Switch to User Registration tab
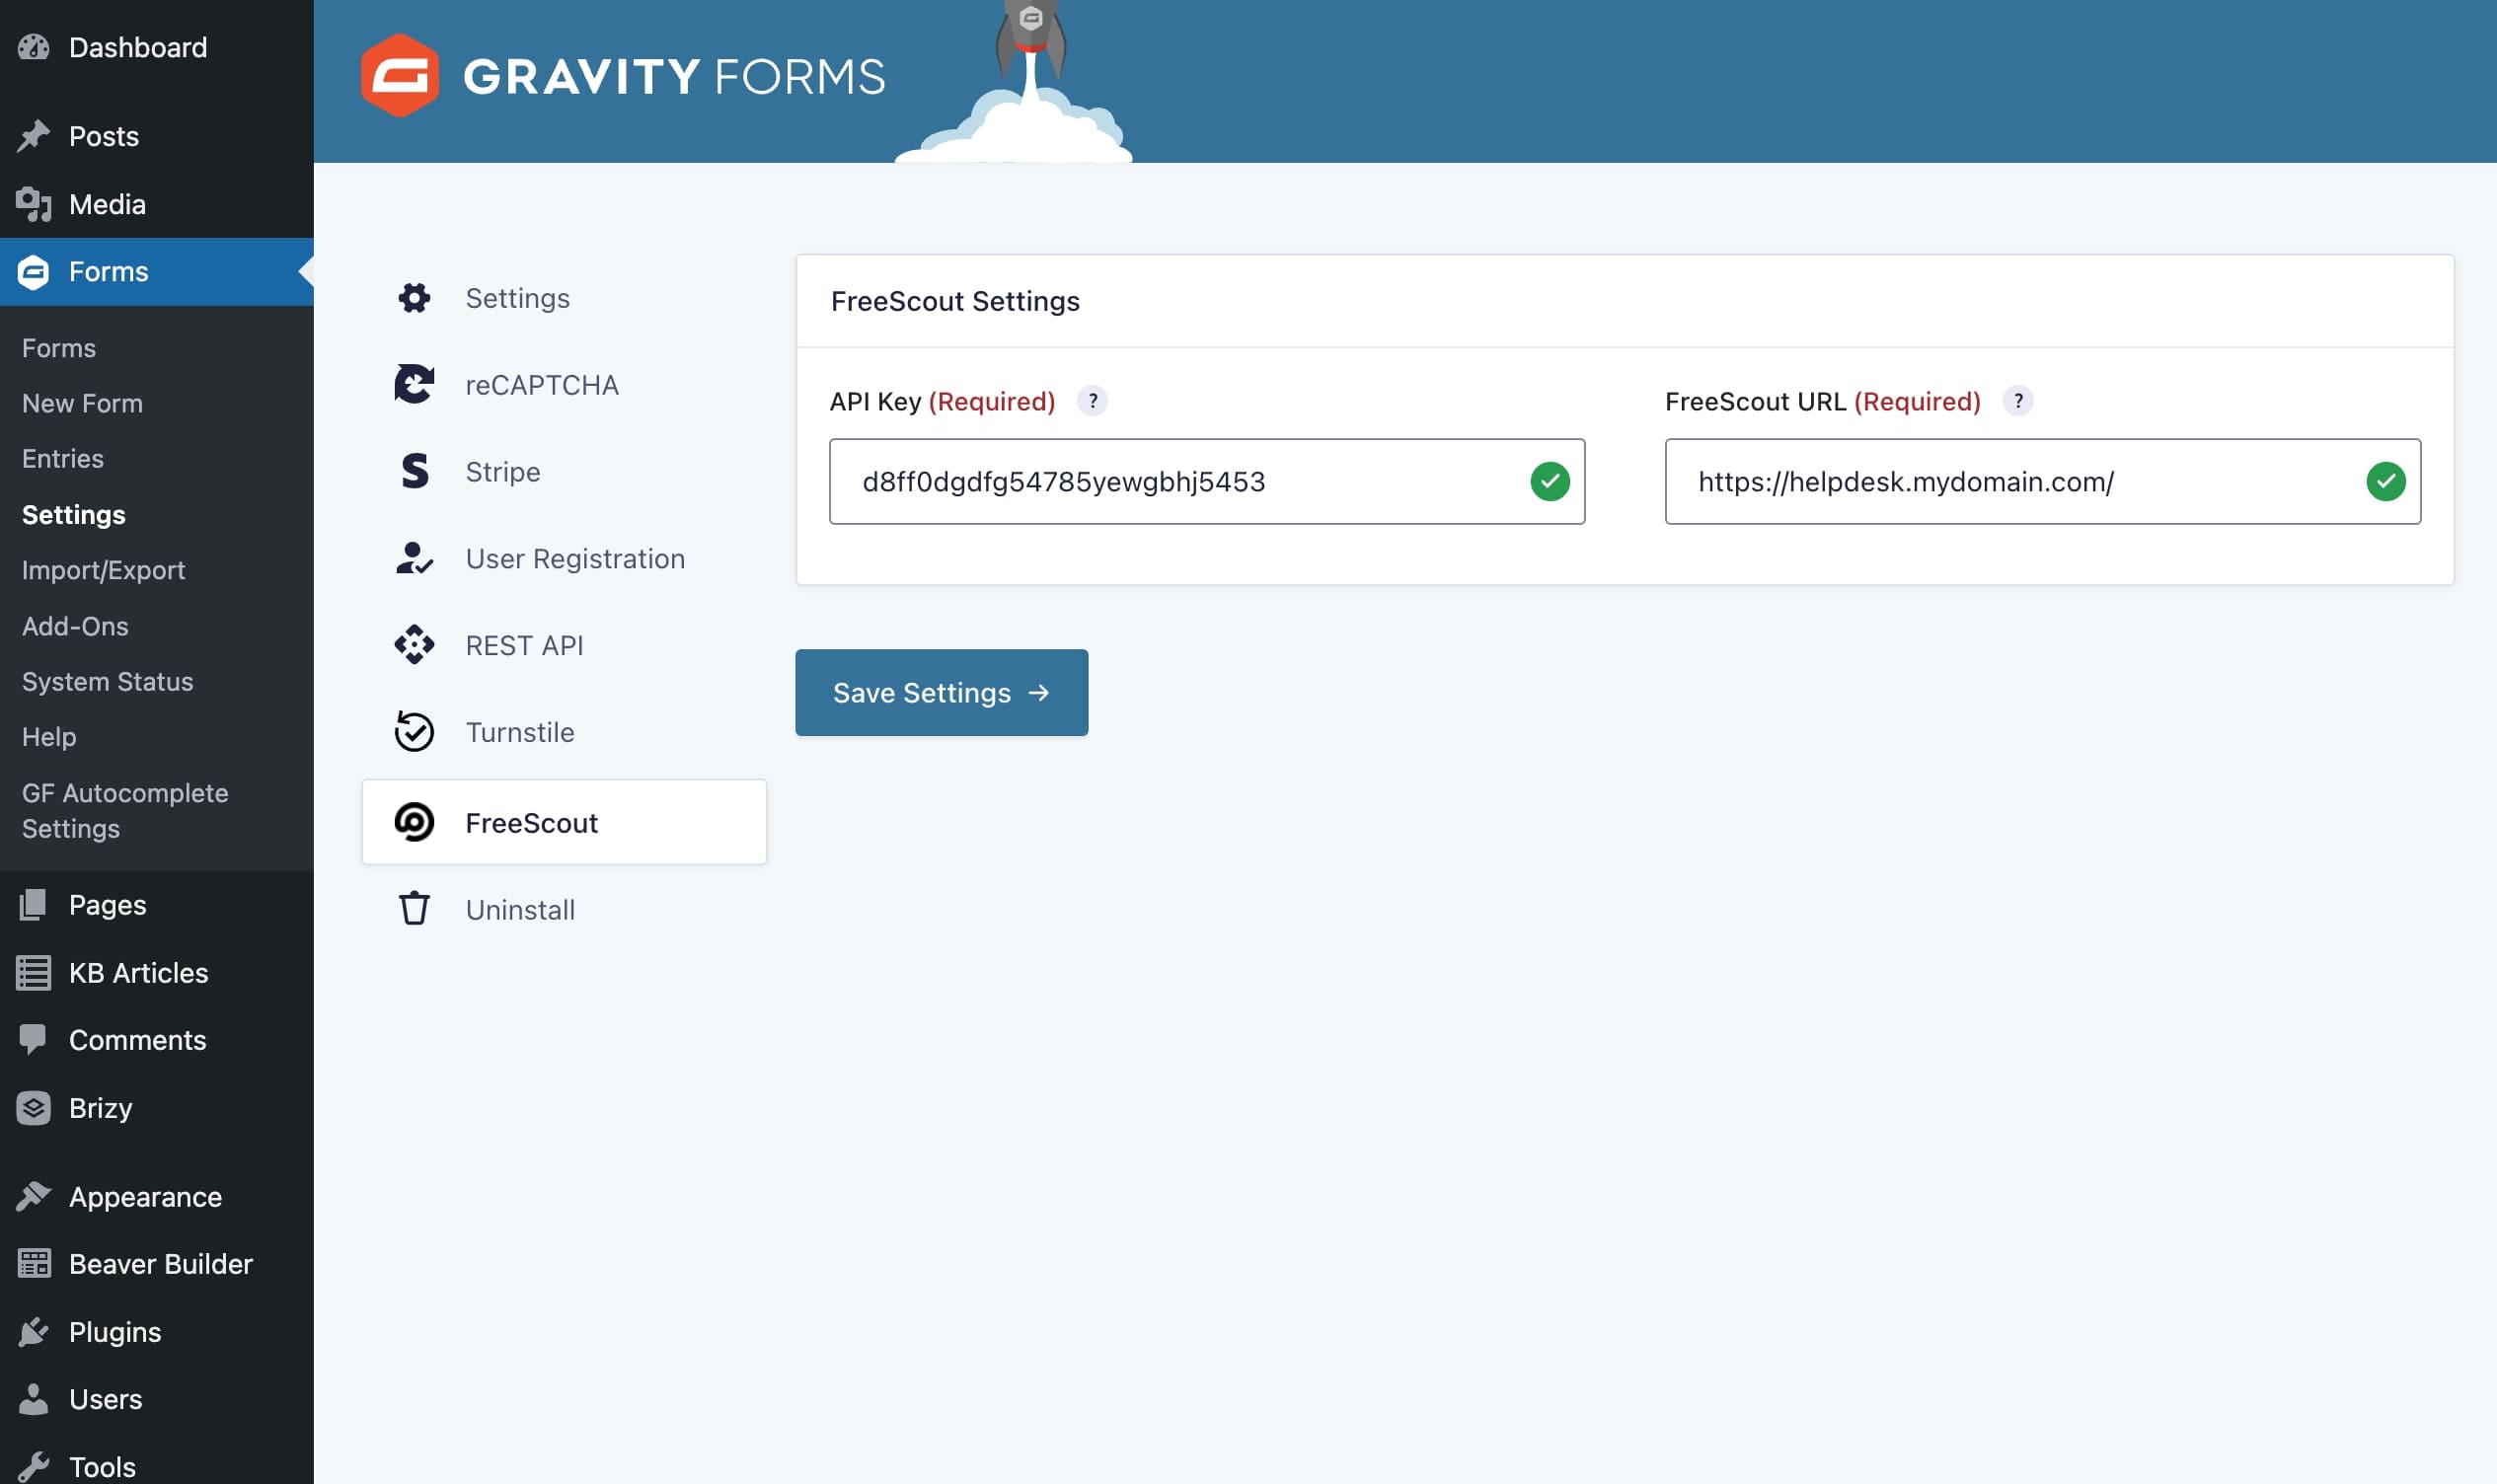 (x=564, y=558)
